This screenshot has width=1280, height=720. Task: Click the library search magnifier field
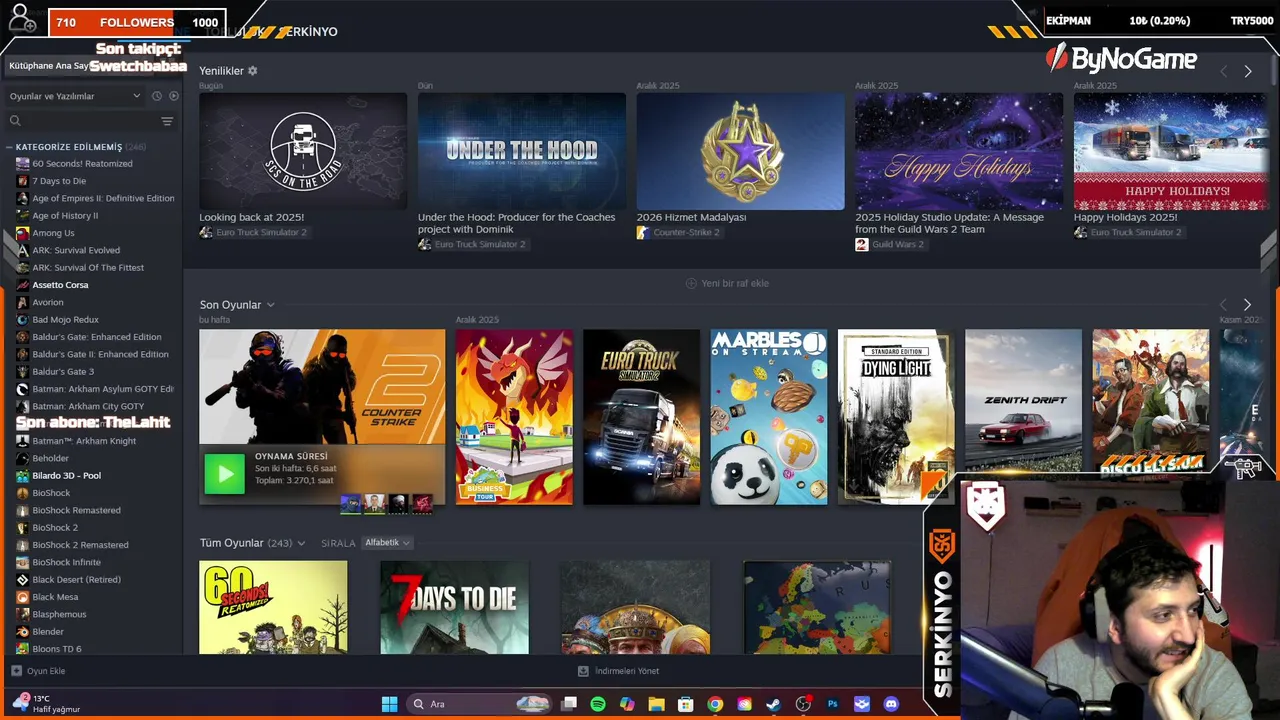83,121
